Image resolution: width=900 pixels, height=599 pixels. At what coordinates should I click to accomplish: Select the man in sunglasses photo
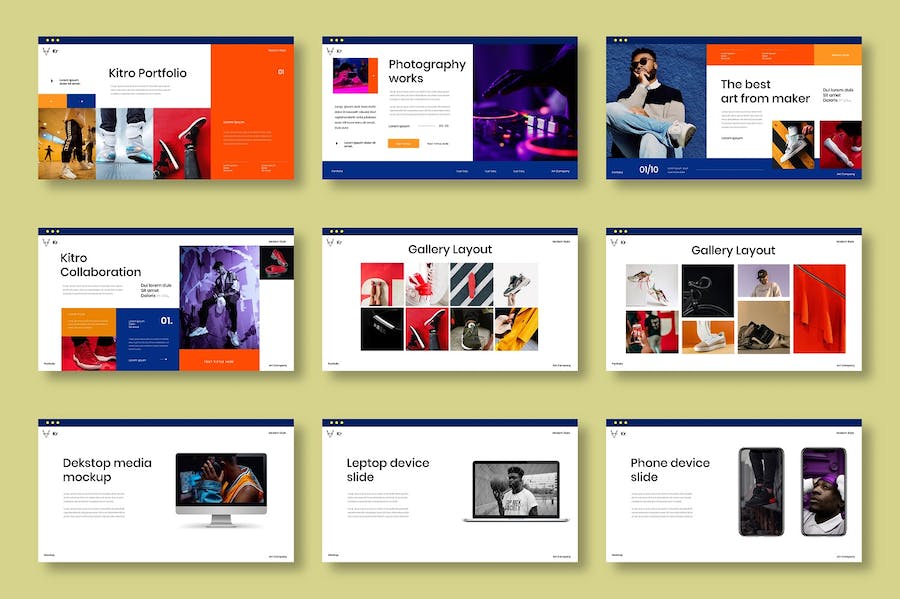(655, 101)
